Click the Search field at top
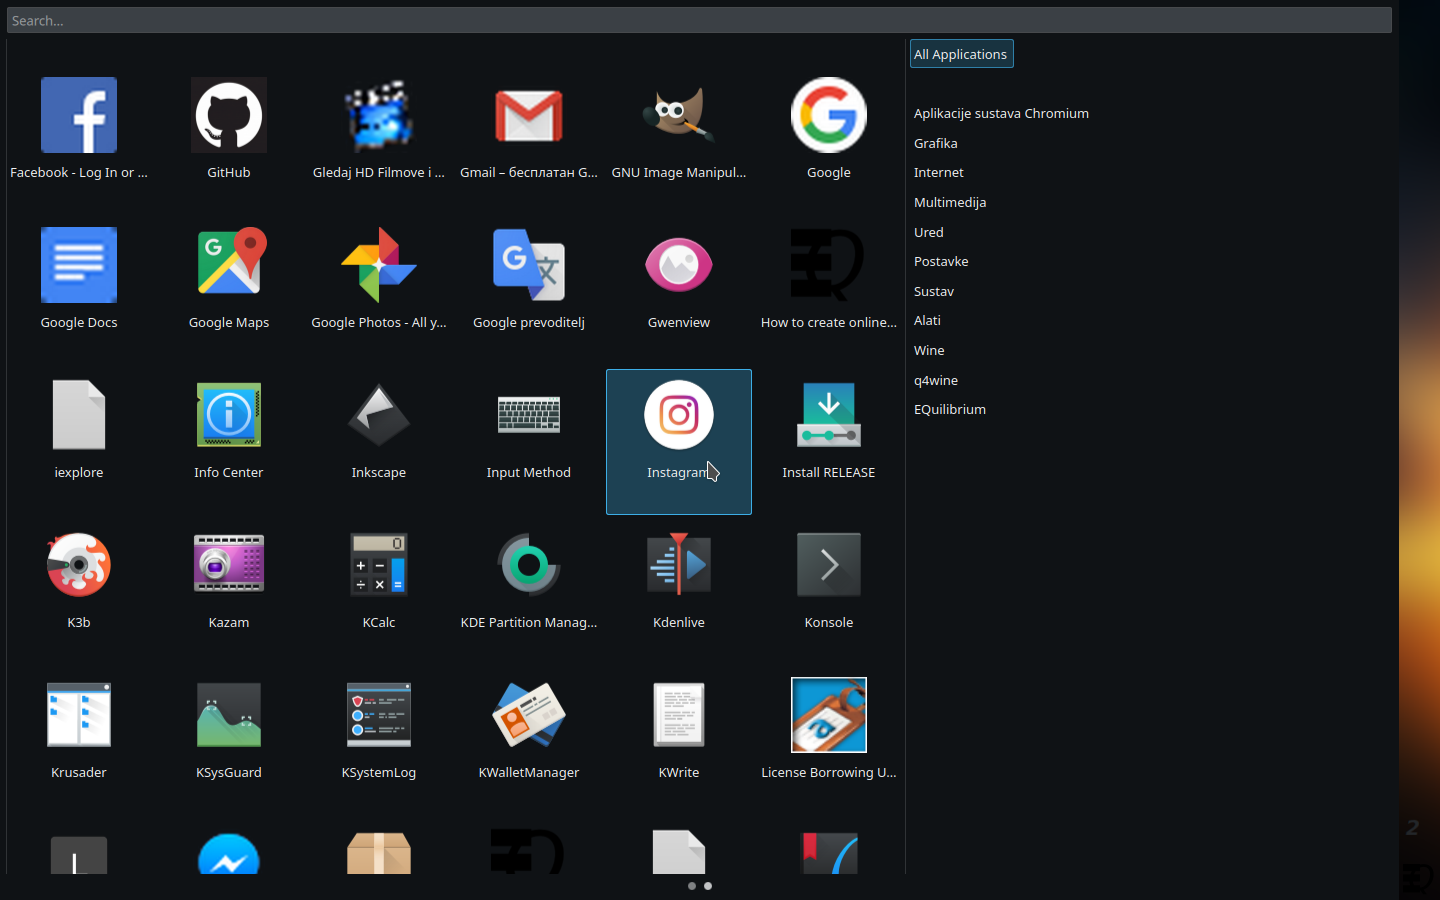Screen dimensions: 1440x900 click(x=699, y=20)
